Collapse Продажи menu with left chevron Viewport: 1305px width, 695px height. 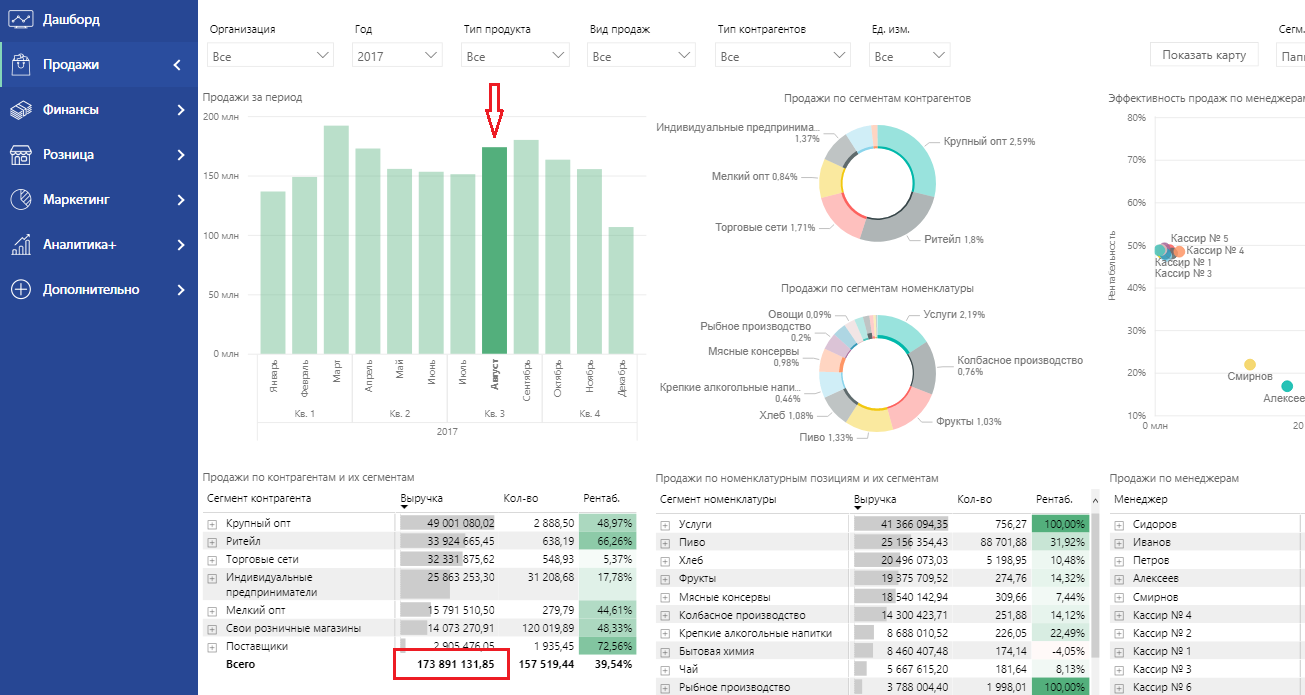click(177, 65)
